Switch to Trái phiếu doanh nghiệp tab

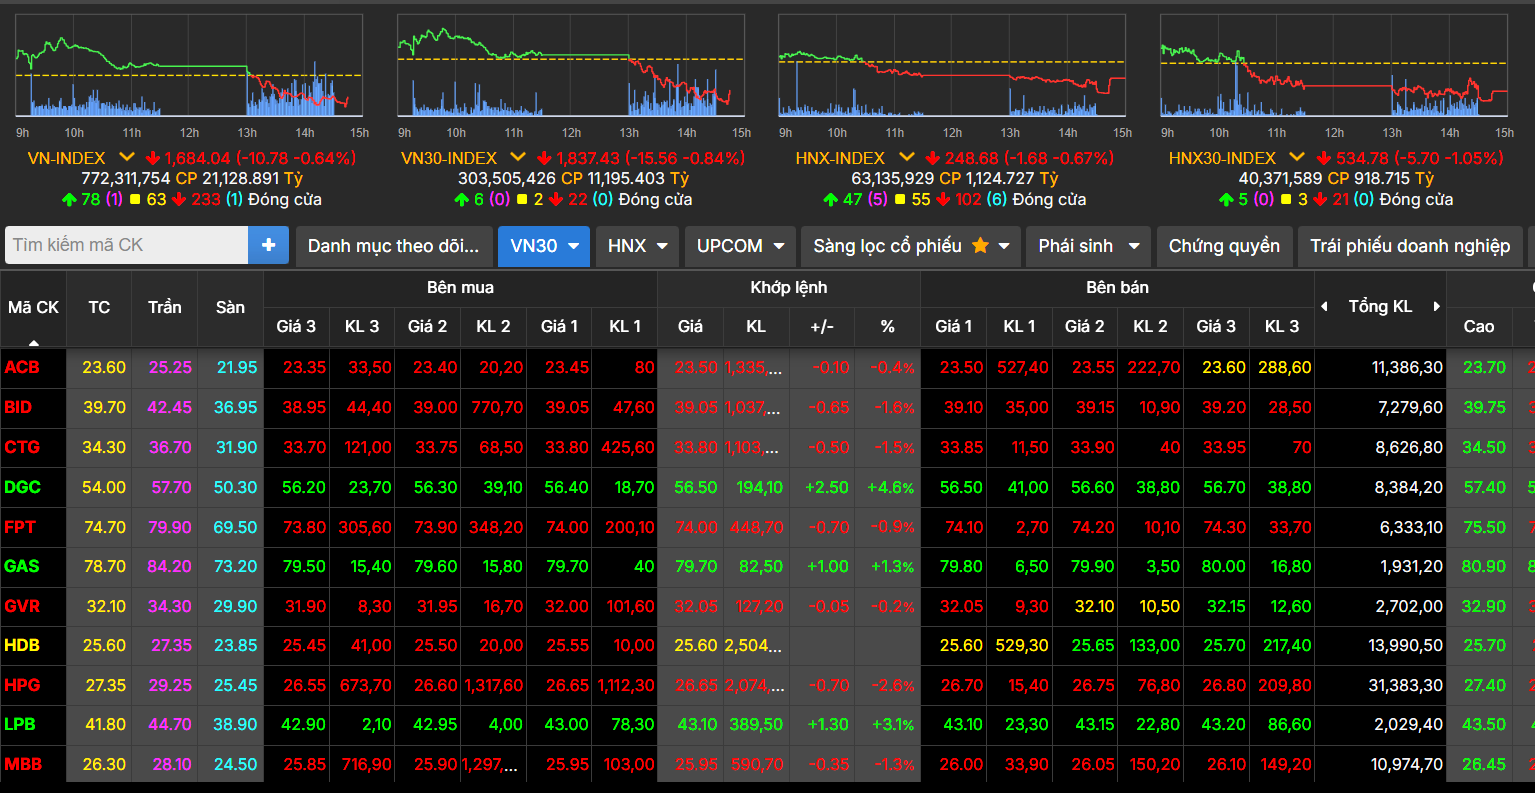click(1410, 246)
